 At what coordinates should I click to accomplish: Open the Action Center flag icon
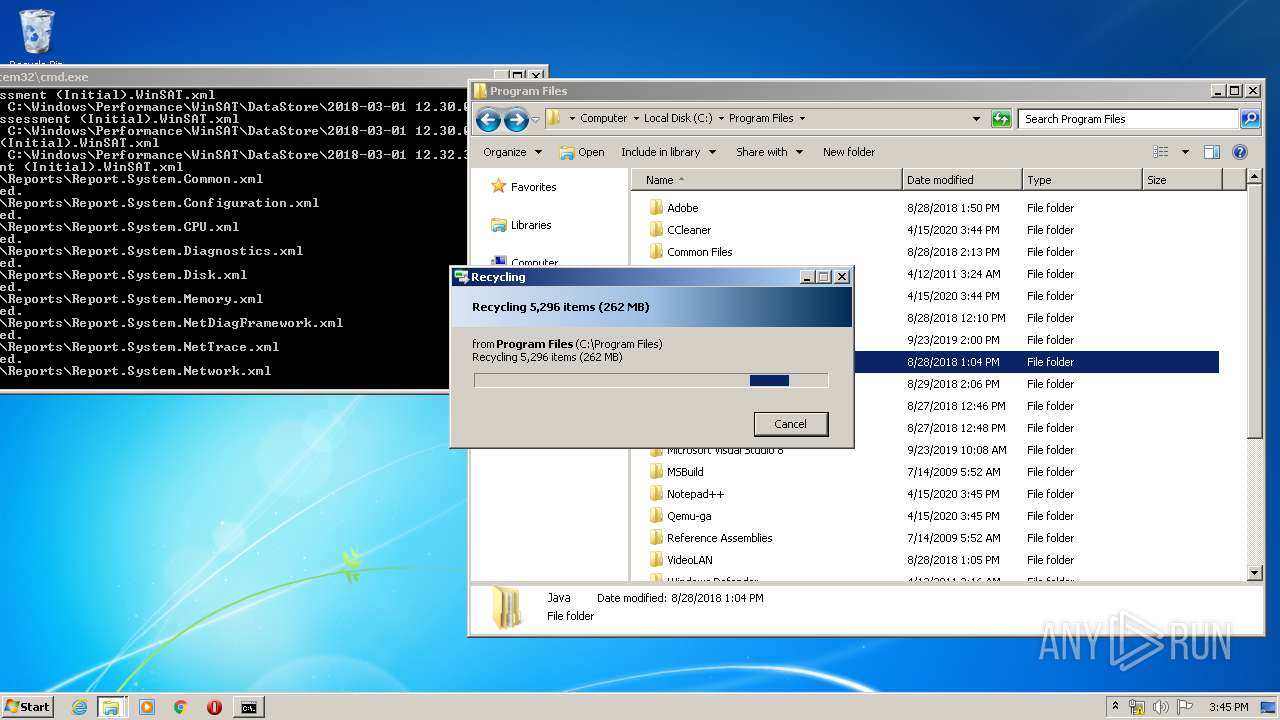pyautogui.click(x=1185, y=707)
